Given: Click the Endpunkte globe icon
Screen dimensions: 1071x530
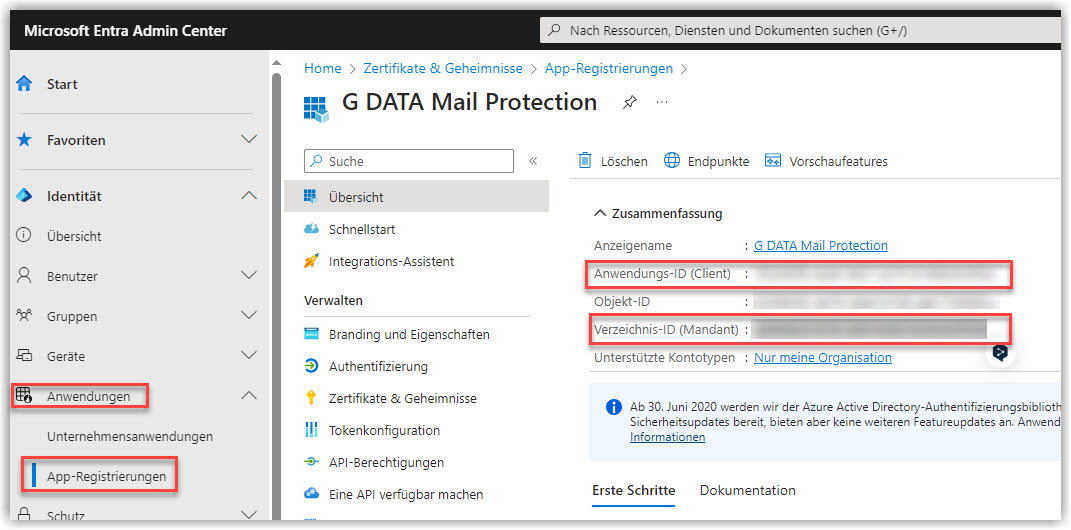Looking at the screenshot, I should pos(672,161).
